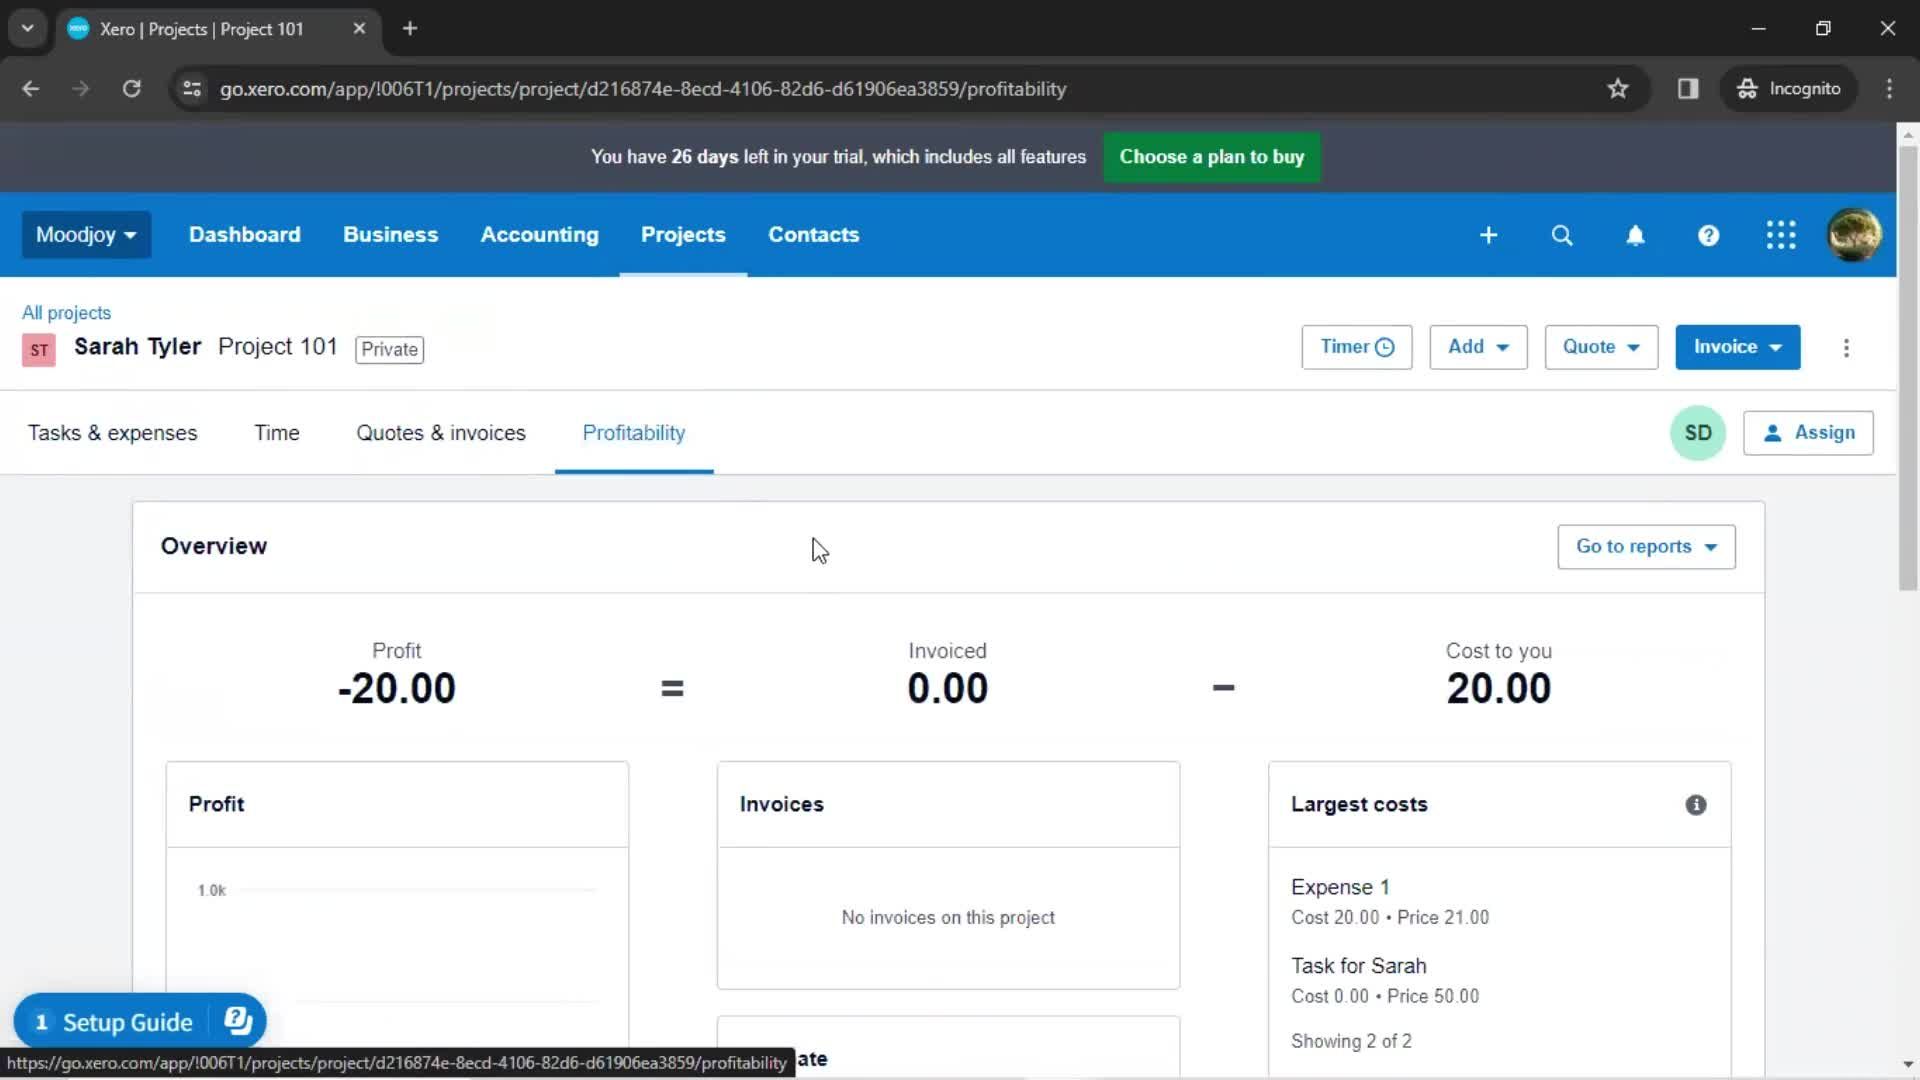Start the Timer button

[1357, 347]
